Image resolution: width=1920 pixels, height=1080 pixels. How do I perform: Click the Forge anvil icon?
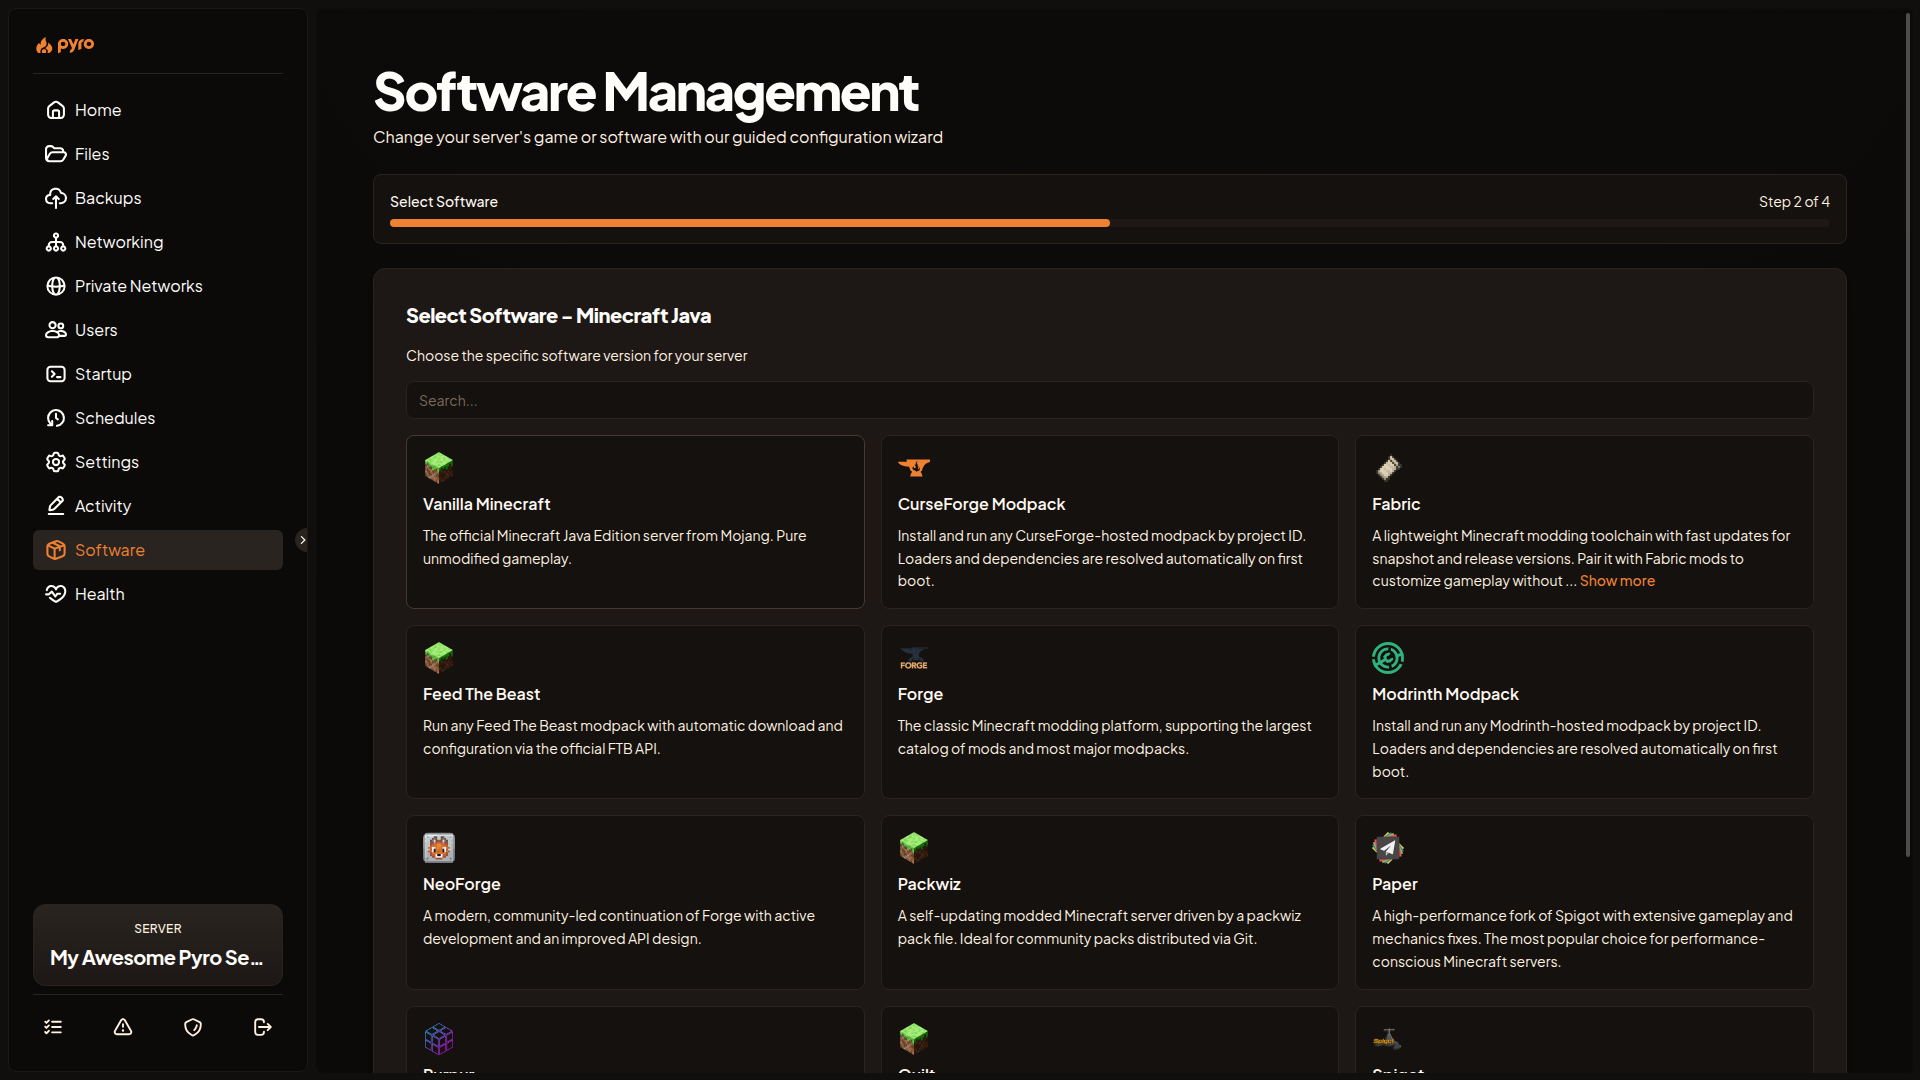click(914, 658)
